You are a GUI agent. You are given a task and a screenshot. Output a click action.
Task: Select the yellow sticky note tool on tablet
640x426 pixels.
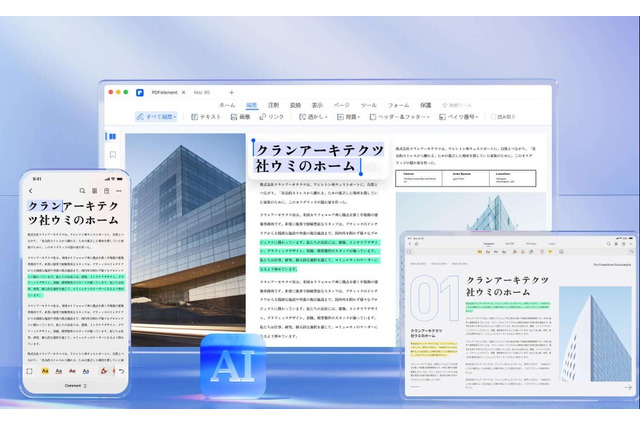550,252
